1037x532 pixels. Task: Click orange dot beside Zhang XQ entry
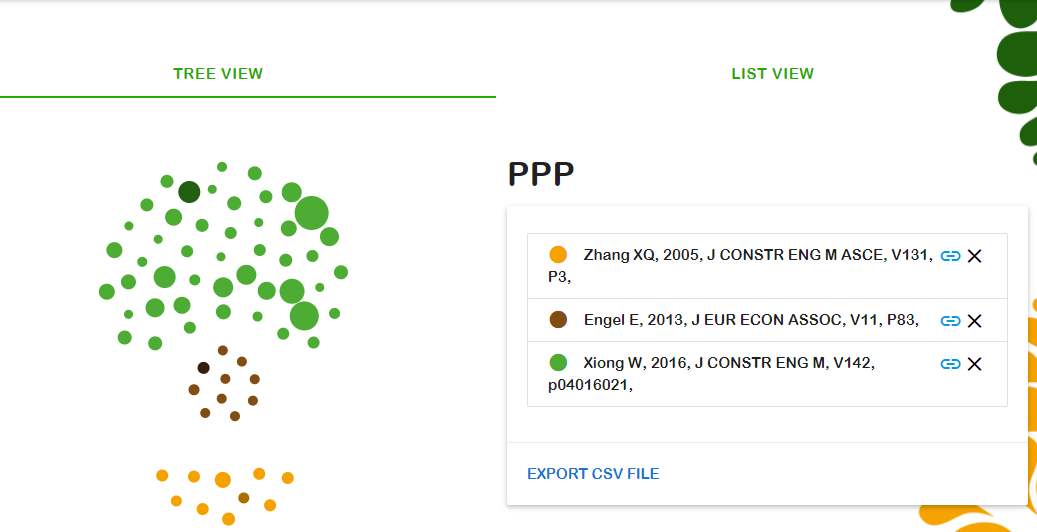click(558, 255)
